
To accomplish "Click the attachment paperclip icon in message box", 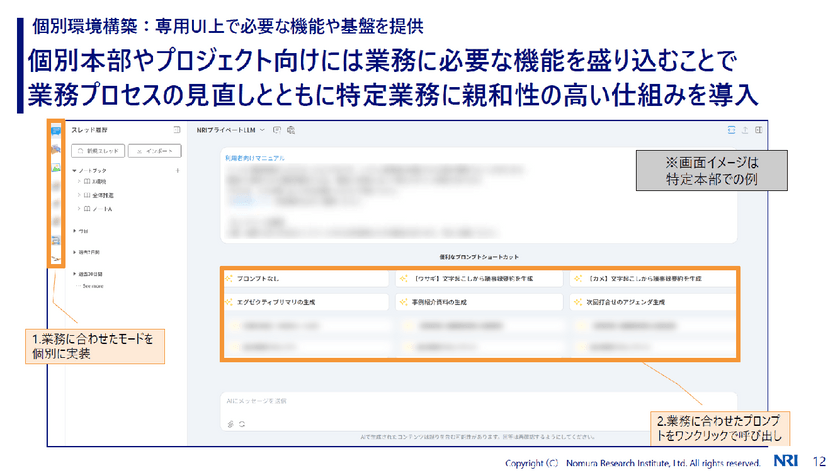I will point(231,423).
